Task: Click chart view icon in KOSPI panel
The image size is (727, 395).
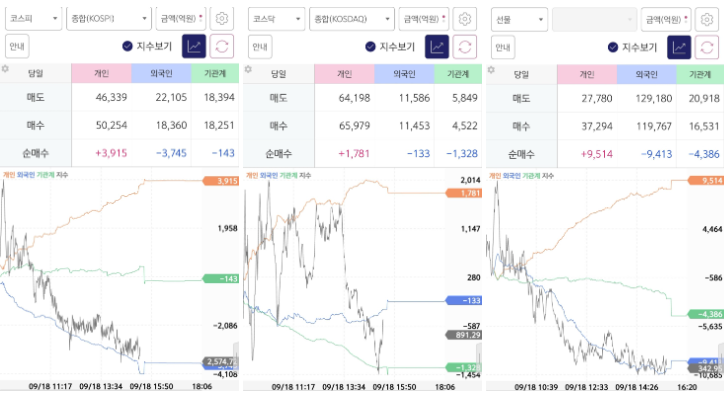Action: [194, 46]
